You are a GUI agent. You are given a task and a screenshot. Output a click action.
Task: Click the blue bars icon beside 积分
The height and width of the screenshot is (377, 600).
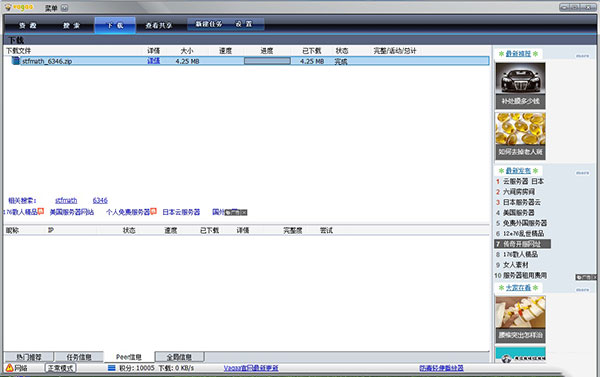(x=111, y=368)
